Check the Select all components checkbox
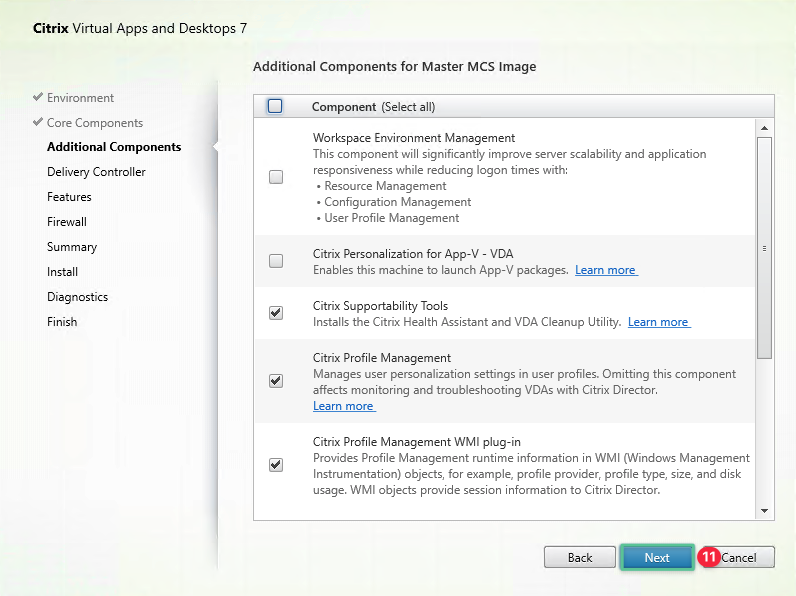This screenshot has width=796, height=596. [x=276, y=106]
